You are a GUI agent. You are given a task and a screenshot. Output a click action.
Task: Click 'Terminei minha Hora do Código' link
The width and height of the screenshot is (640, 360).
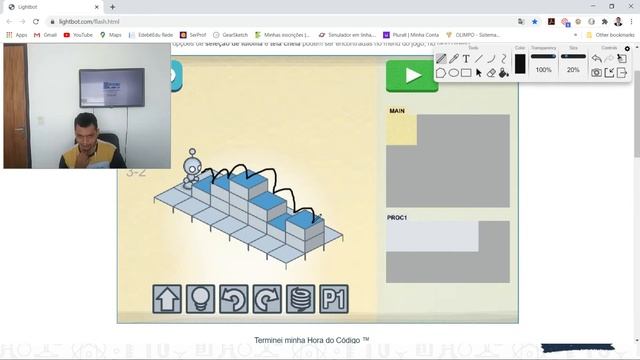point(311,340)
